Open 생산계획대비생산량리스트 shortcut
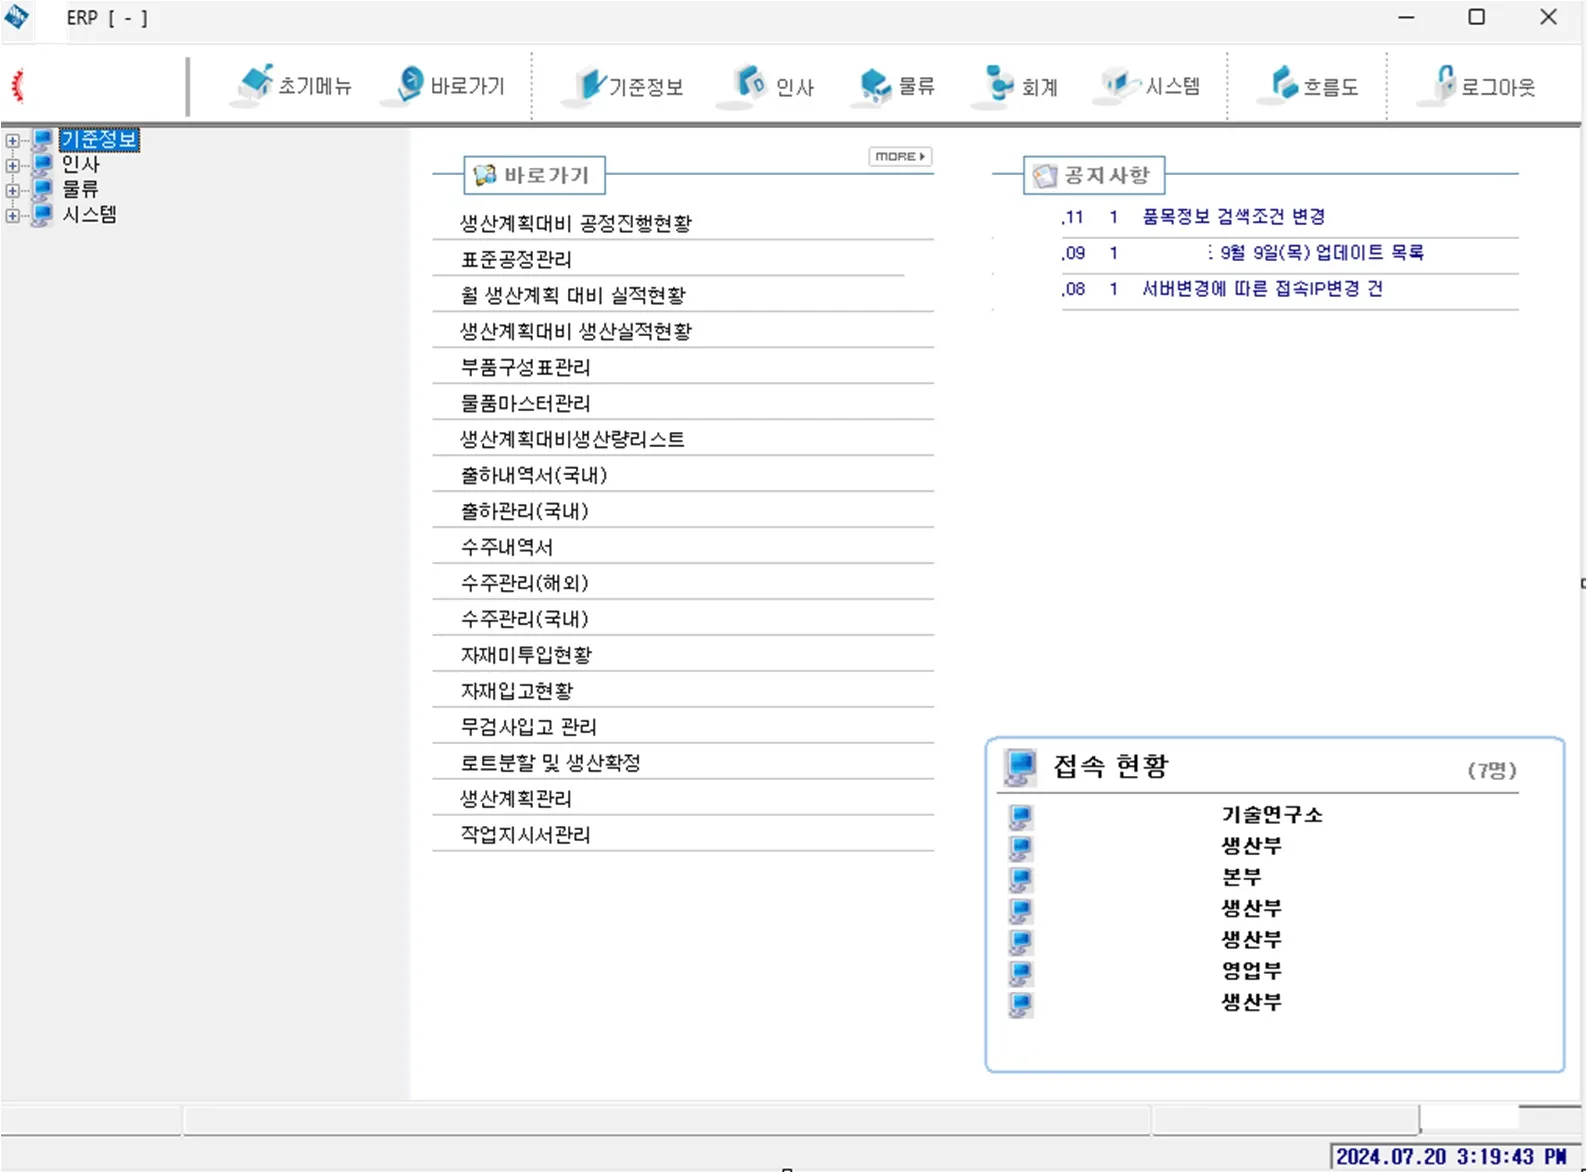The image size is (1587, 1173). [x=572, y=439]
